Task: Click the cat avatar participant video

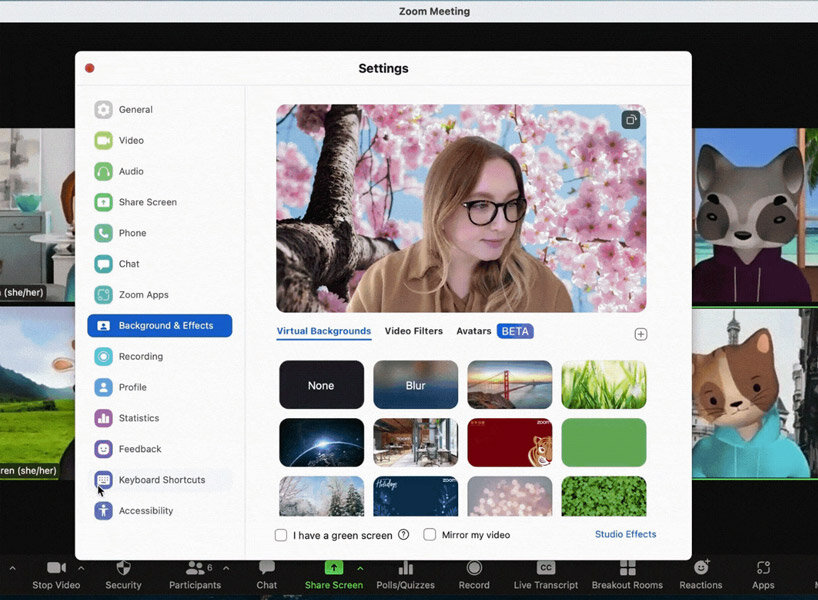Action: tap(754, 393)
